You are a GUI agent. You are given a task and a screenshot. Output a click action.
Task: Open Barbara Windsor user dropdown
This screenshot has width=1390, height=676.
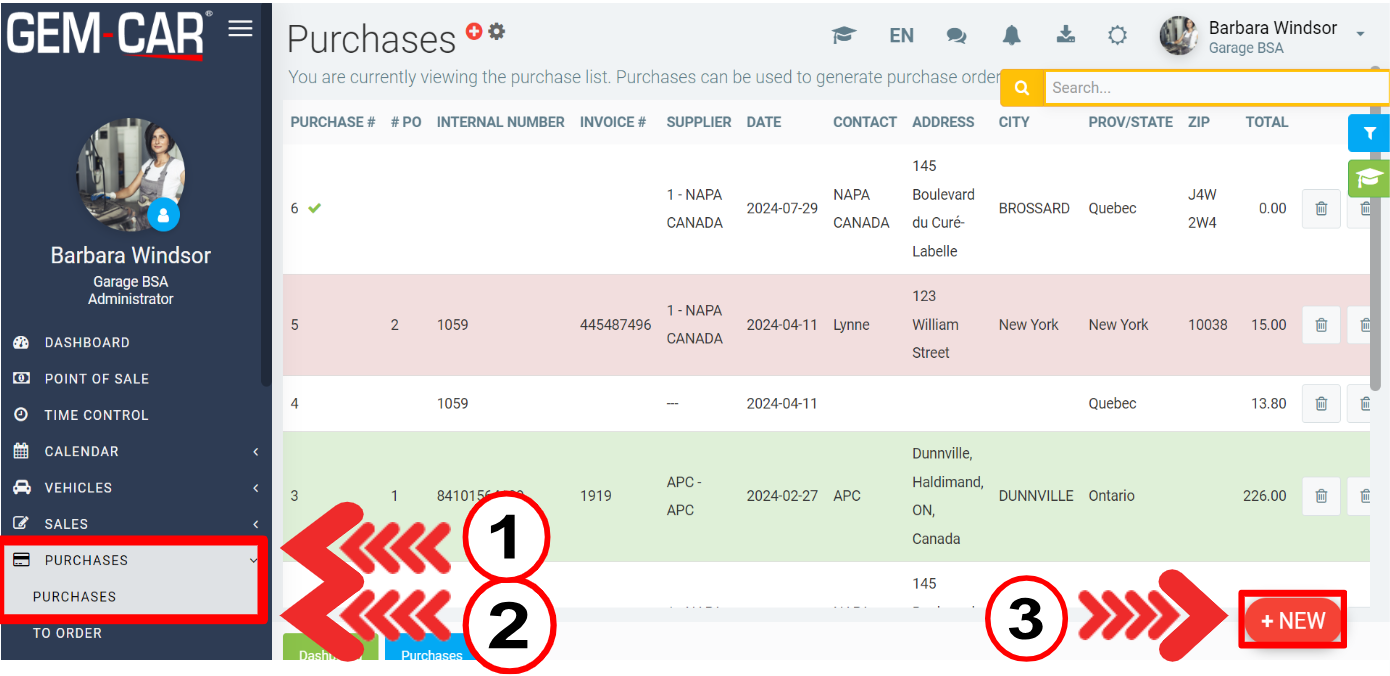pyautogui.click(x=1265, y=36)
